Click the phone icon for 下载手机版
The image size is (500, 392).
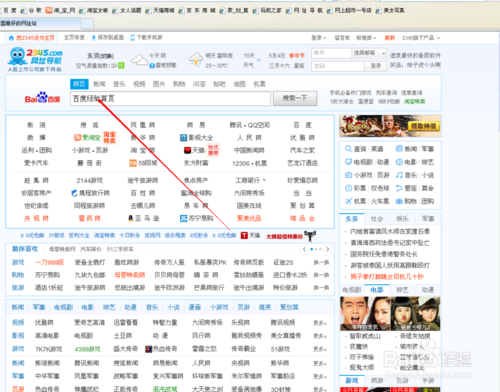[x=133, y=38]
